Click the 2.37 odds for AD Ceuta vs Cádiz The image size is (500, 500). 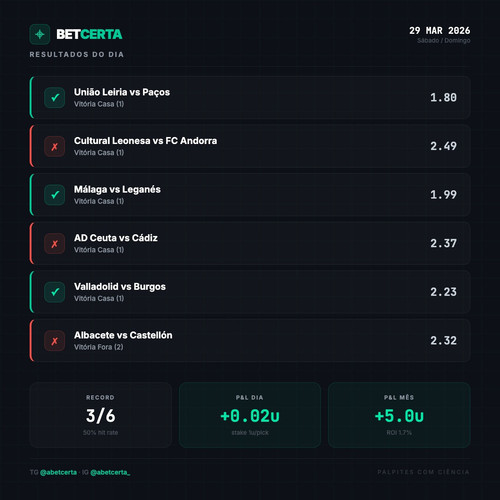coord(443,243)
